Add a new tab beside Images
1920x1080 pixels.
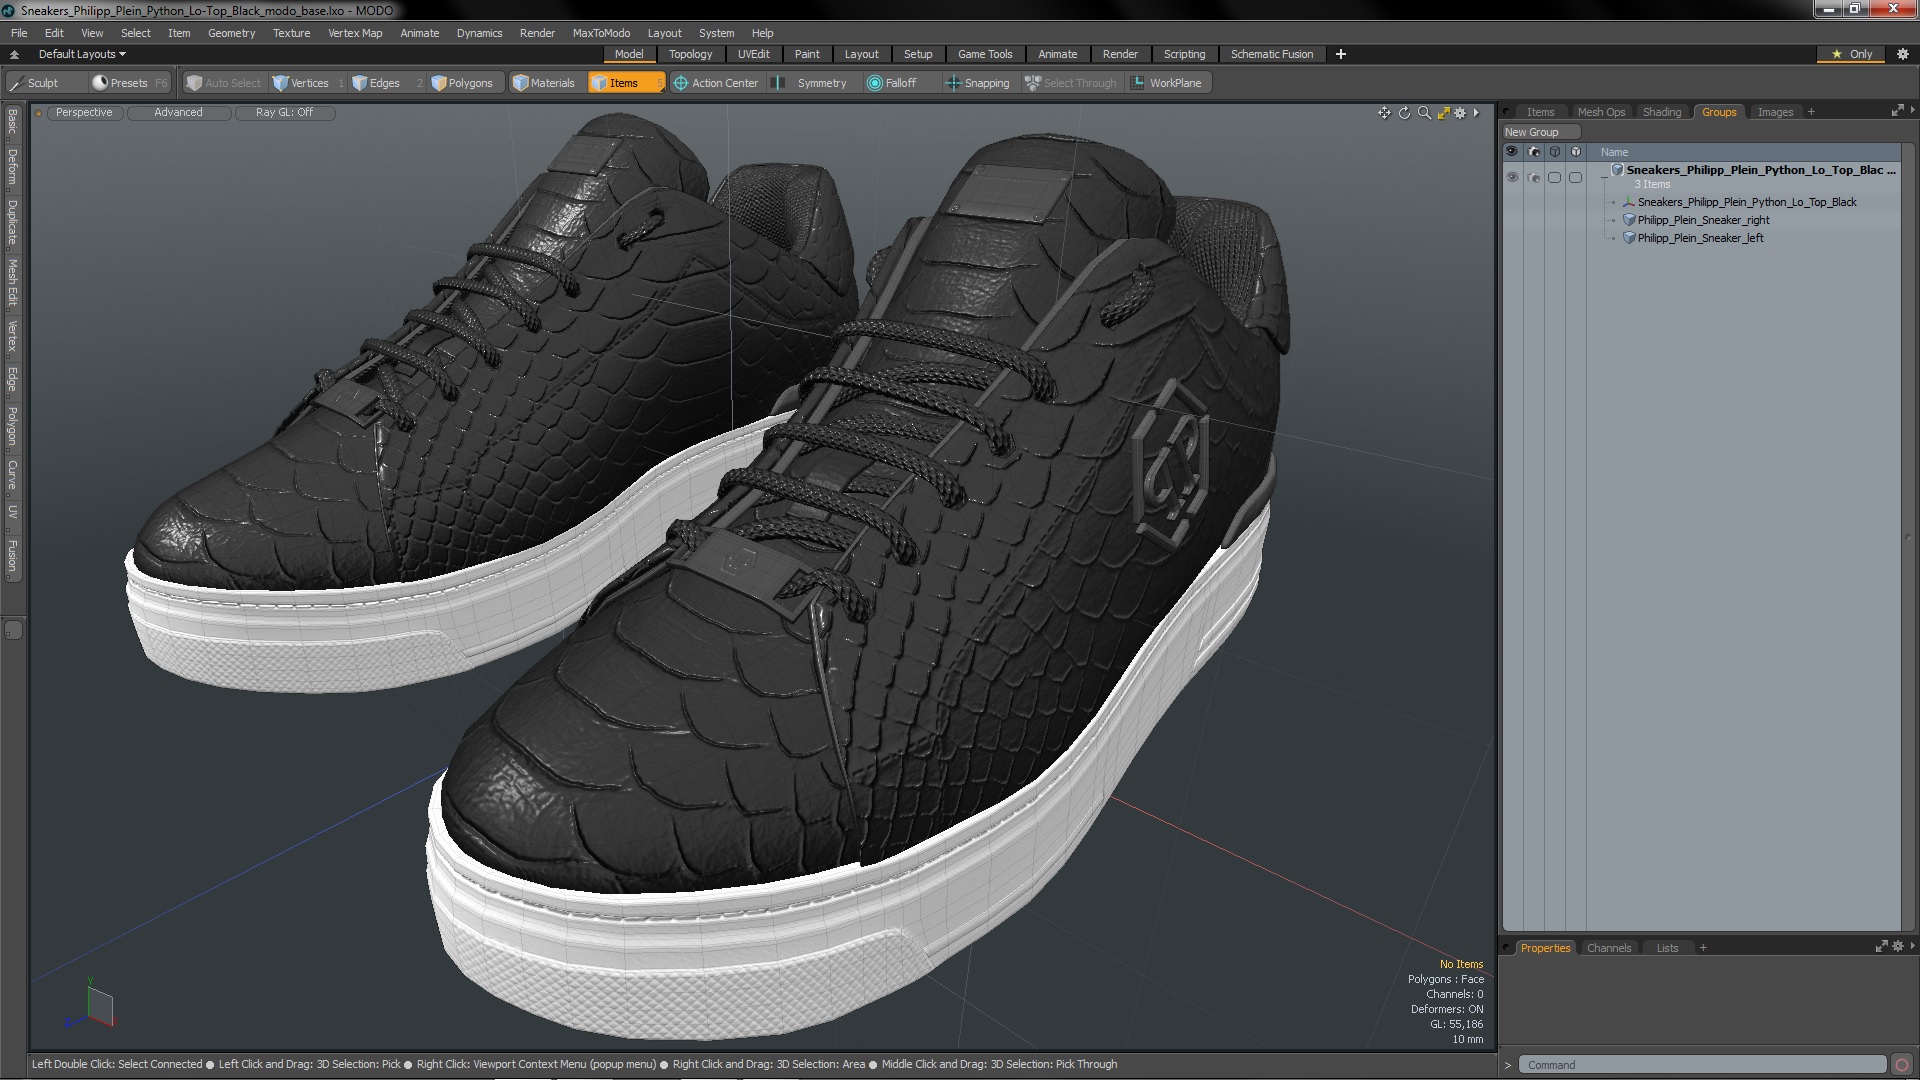tap(1811, 112)
